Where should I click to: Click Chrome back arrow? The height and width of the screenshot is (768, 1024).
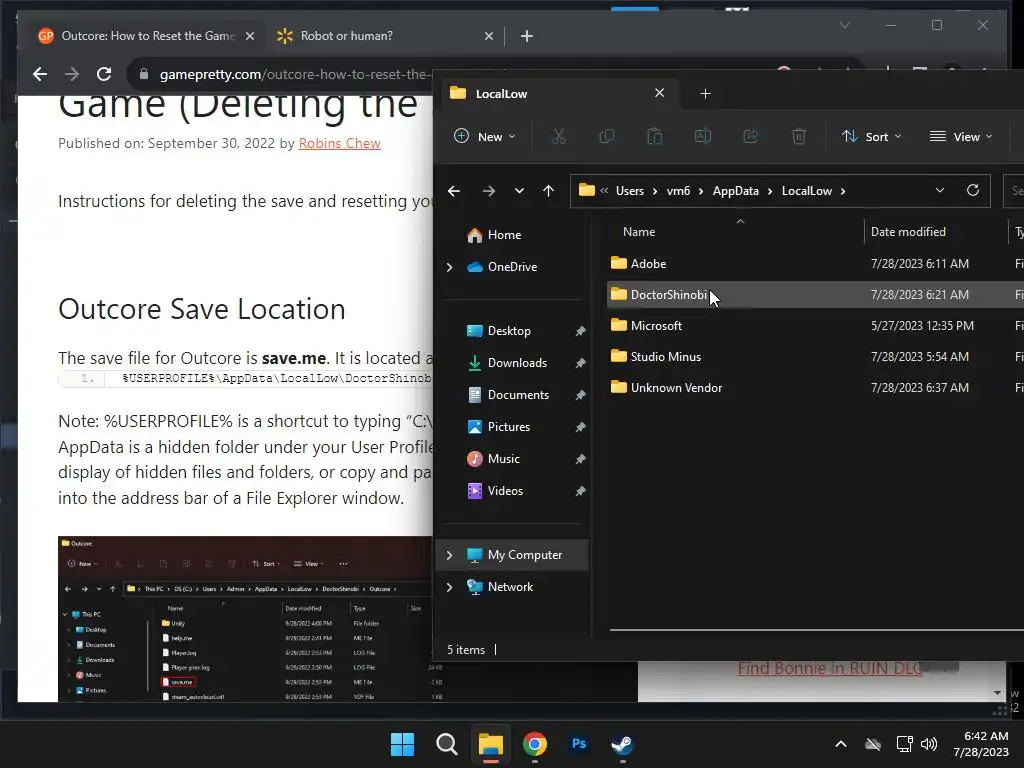tap(40, 74)
